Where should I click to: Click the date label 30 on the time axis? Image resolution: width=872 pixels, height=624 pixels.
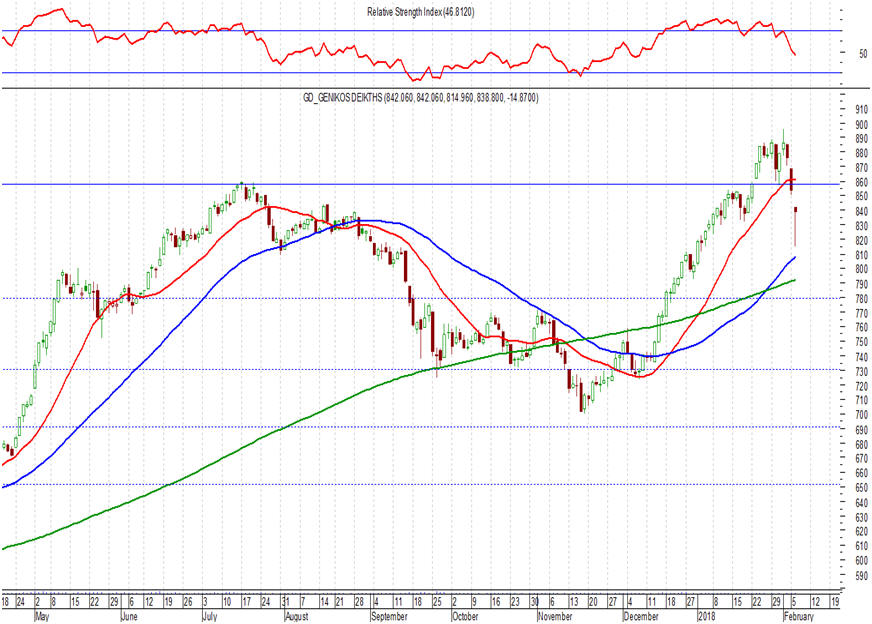pos(534,602)
